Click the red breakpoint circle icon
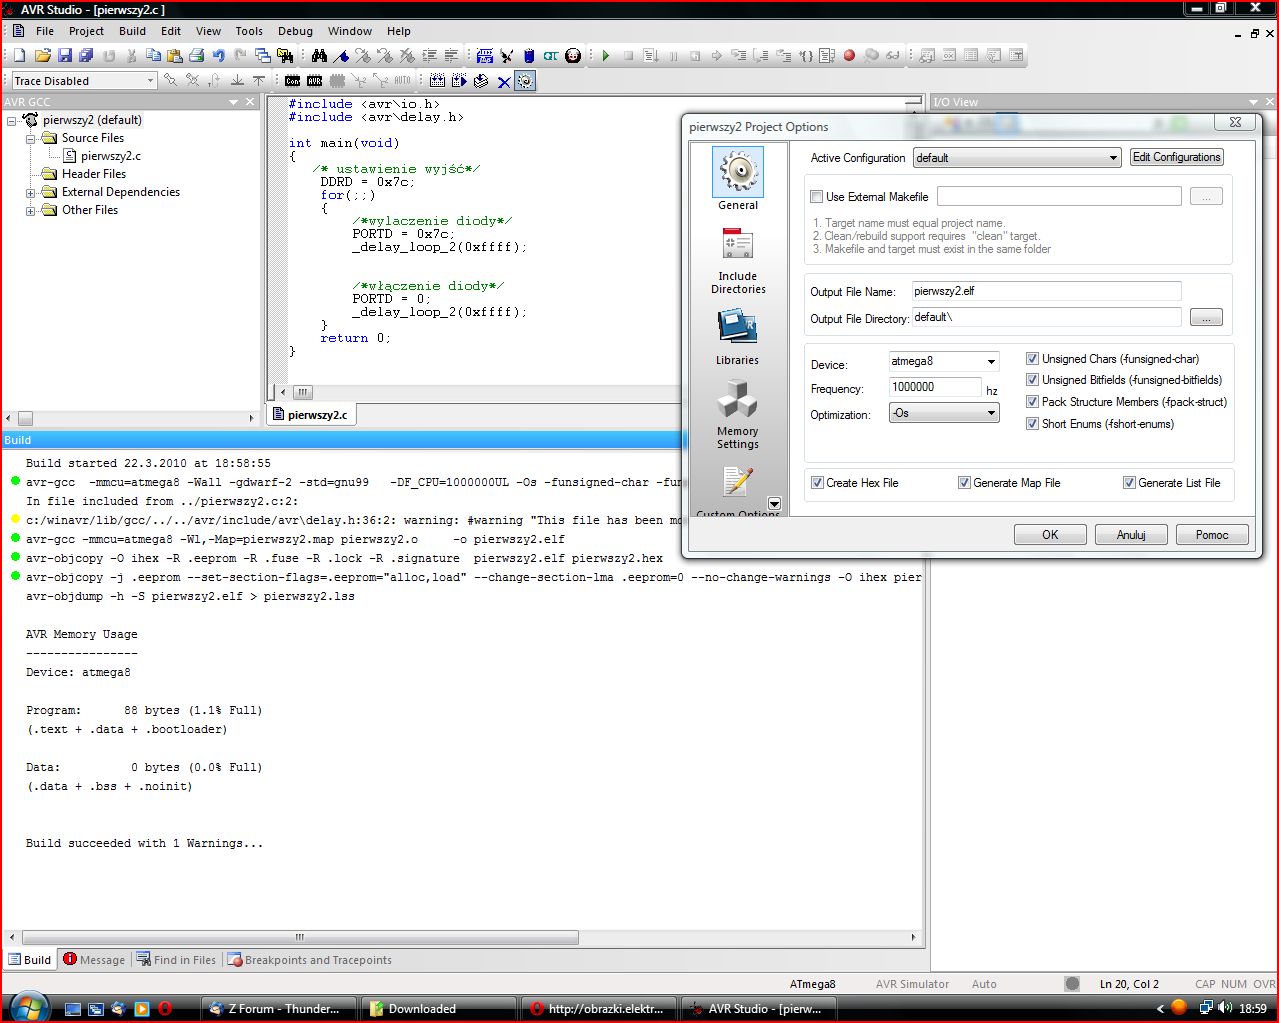Image resolution: width=1279 pixels, height=1023 pixels. coord(849,56)
